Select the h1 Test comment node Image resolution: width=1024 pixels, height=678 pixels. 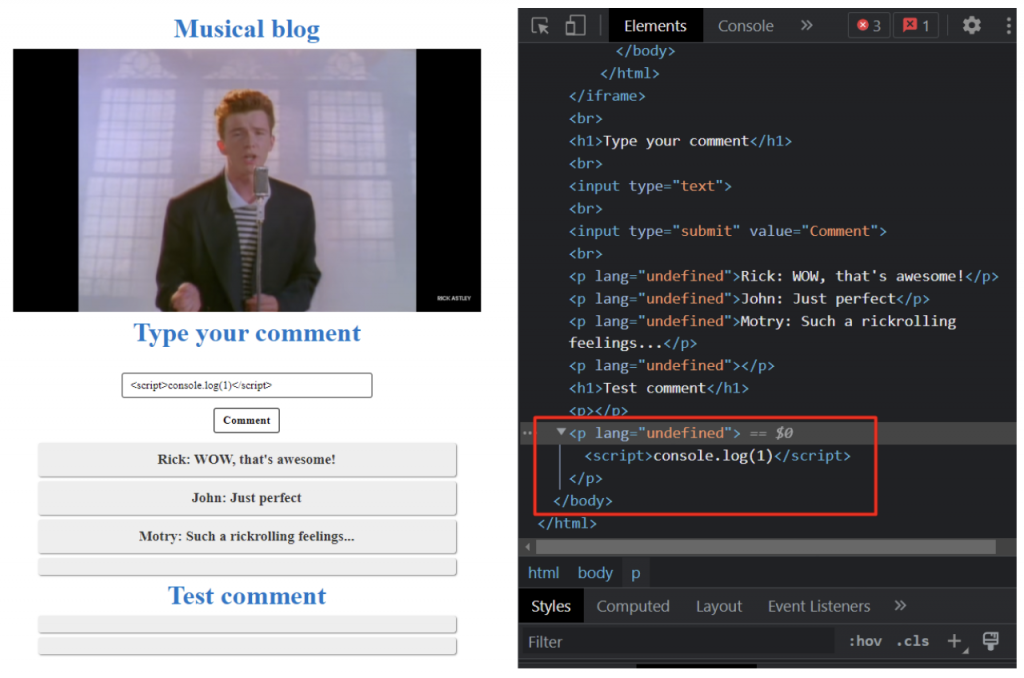658,388
